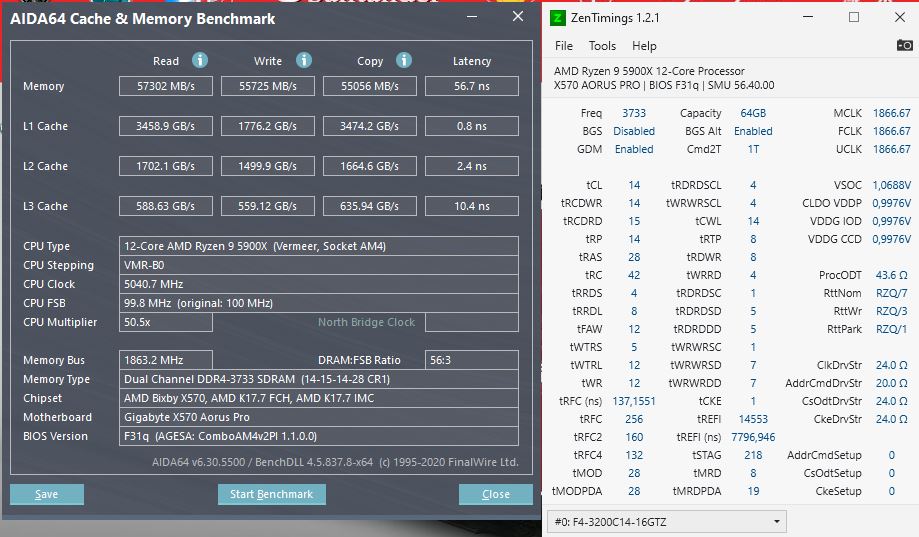Click Motherboard field Gigabyte X570 Aorus Pro
919x537 pixels.
tap(319, 417)
